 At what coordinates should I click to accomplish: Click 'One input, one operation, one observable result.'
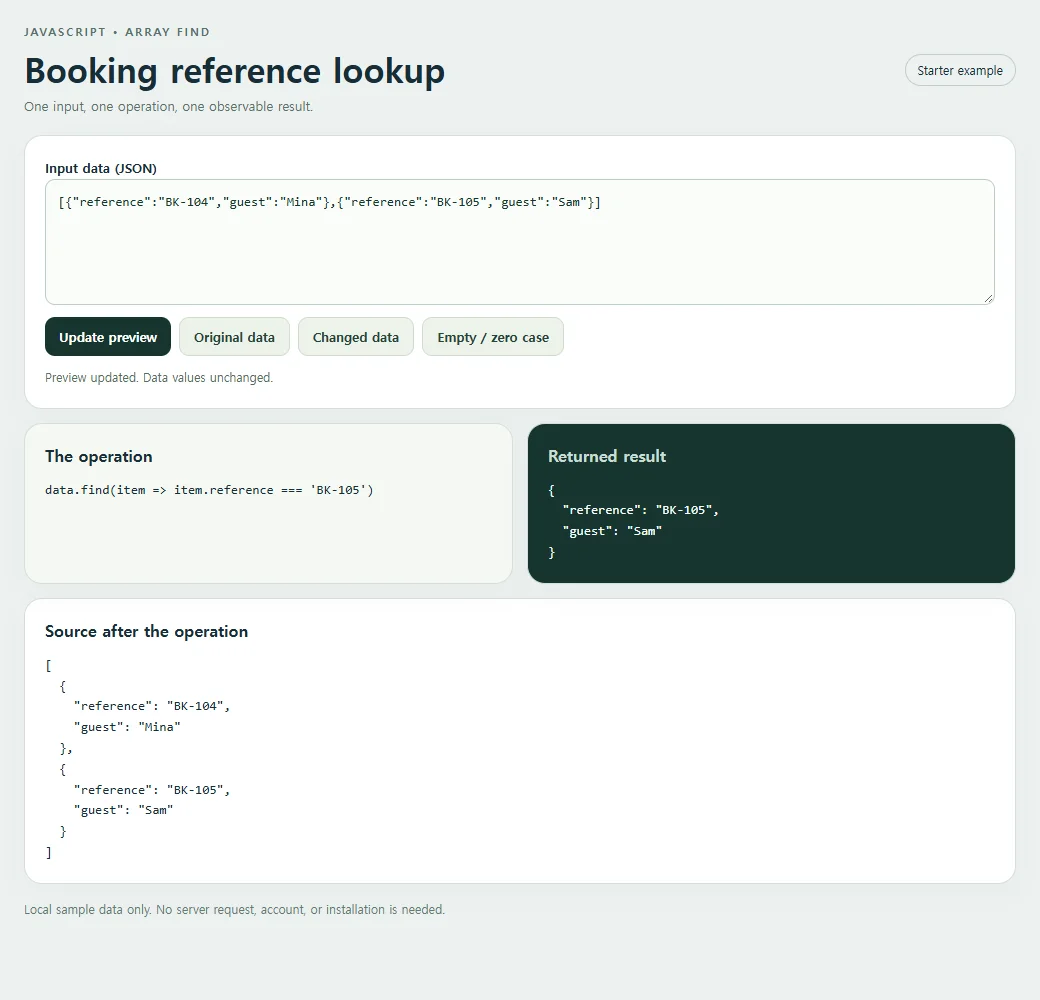click(x=168, y=107)
